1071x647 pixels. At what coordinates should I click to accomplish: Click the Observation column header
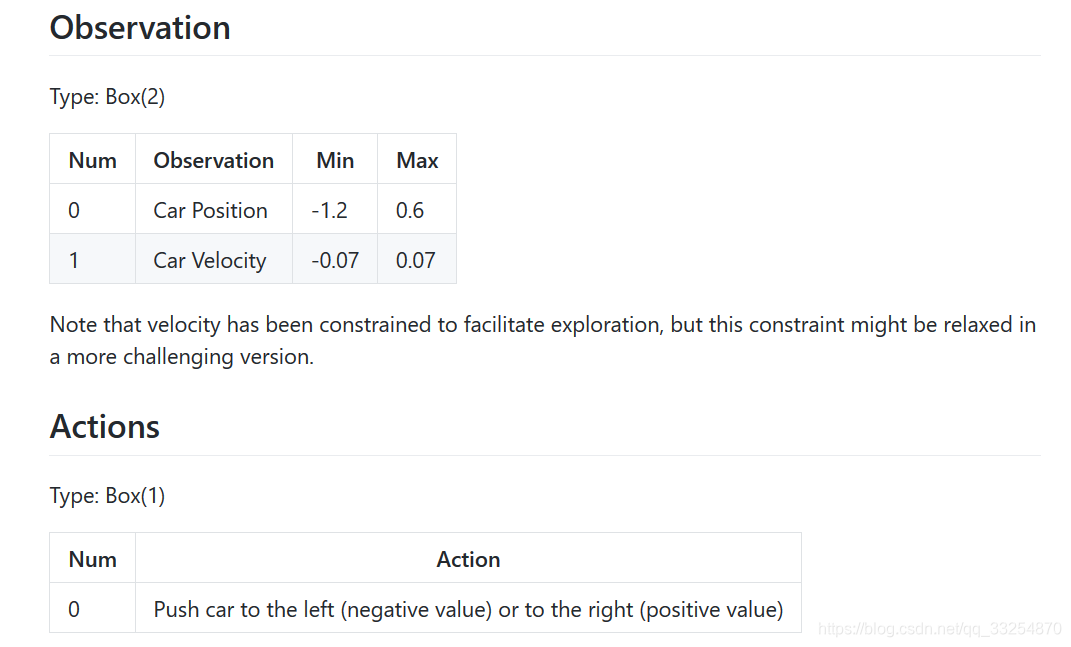(213, 160)
